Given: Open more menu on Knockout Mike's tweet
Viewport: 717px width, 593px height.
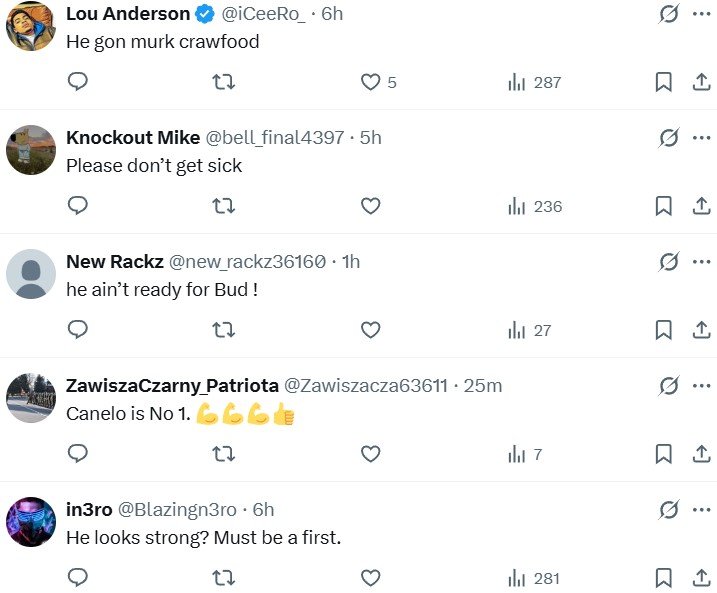Looking at the screenshot, I should point(701,138).
